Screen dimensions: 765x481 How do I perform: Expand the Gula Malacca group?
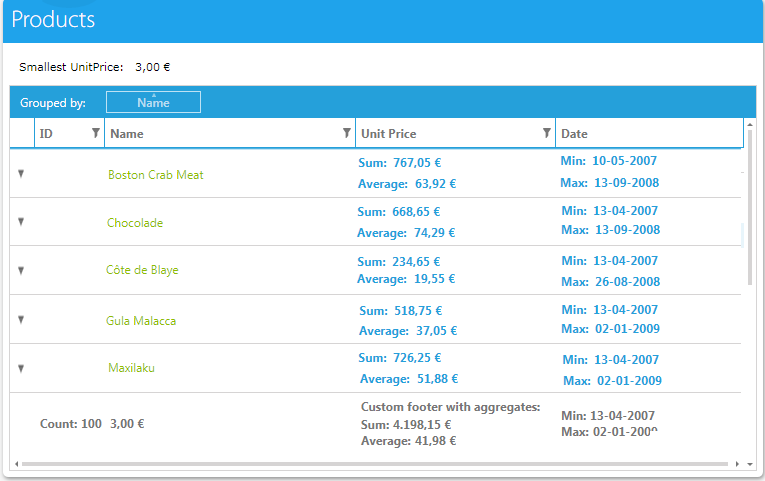coord(21,320)
